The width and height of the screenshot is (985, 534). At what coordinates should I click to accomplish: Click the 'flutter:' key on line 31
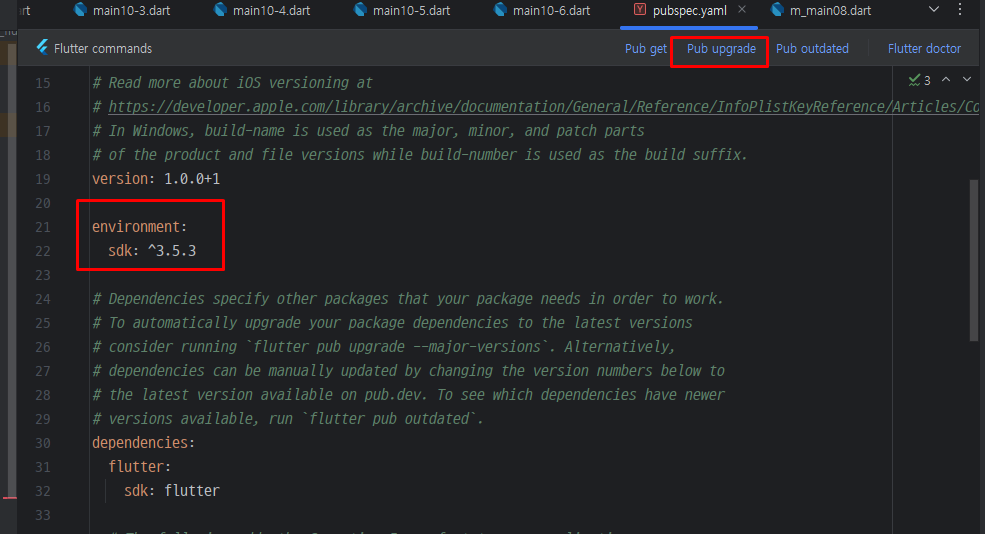tap(139, 467)
